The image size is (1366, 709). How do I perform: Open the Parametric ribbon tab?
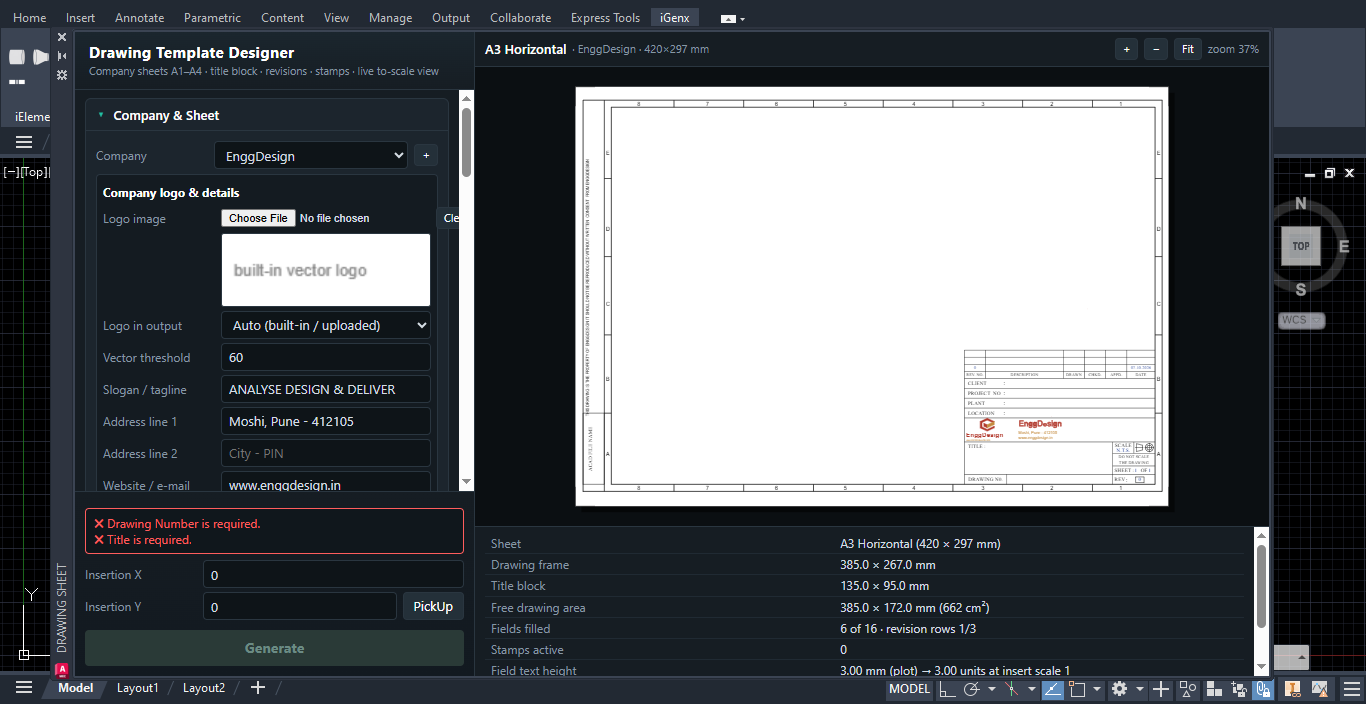213,18
